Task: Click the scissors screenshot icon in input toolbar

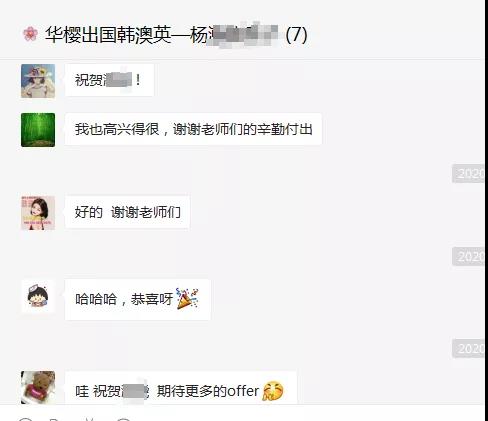Action: [x=89, y=419]
